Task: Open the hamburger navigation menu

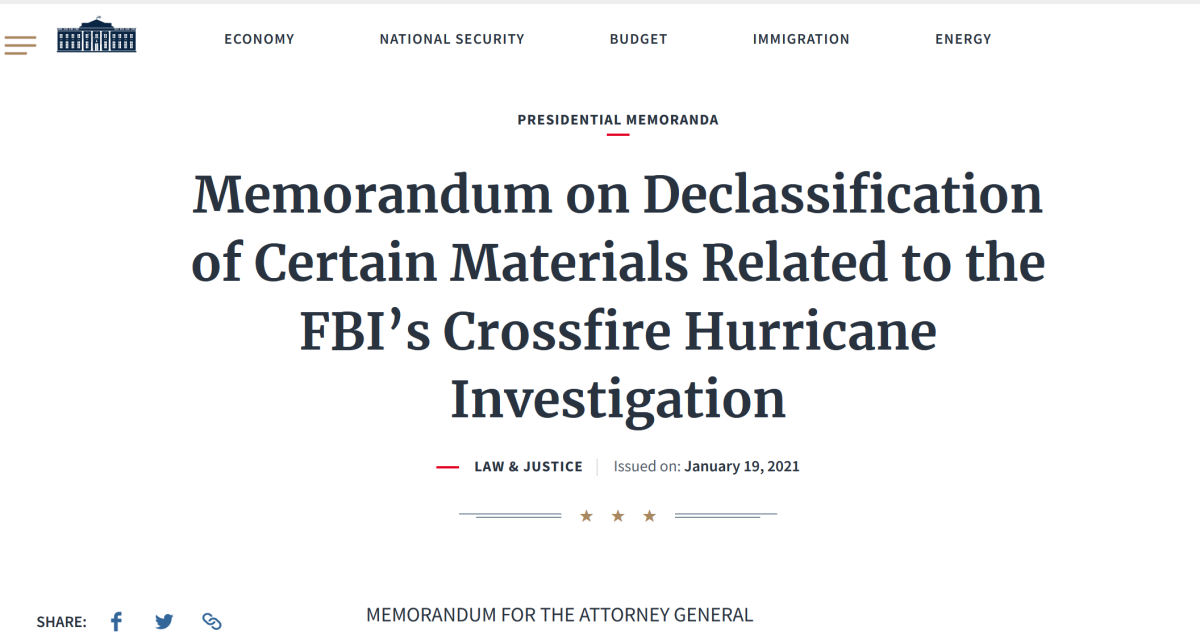Action: pos(20,44)
